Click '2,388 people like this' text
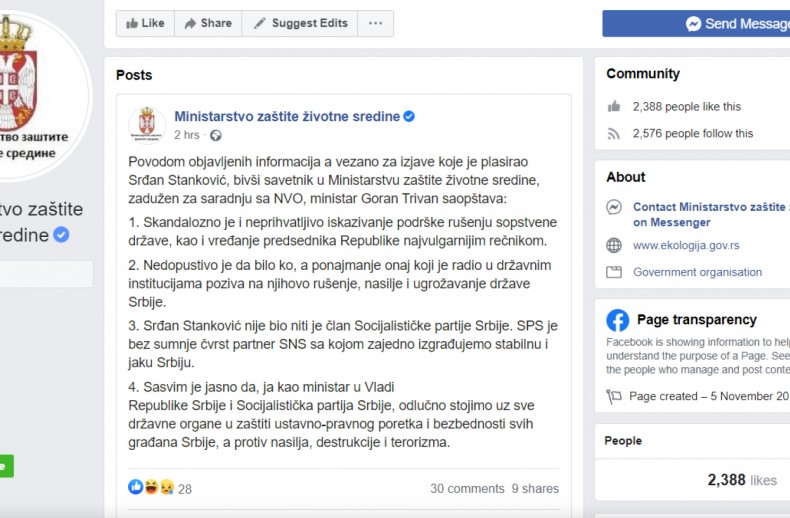Image resolution: width=790 pixels, height=518 pixels. [x=687, y=107]
